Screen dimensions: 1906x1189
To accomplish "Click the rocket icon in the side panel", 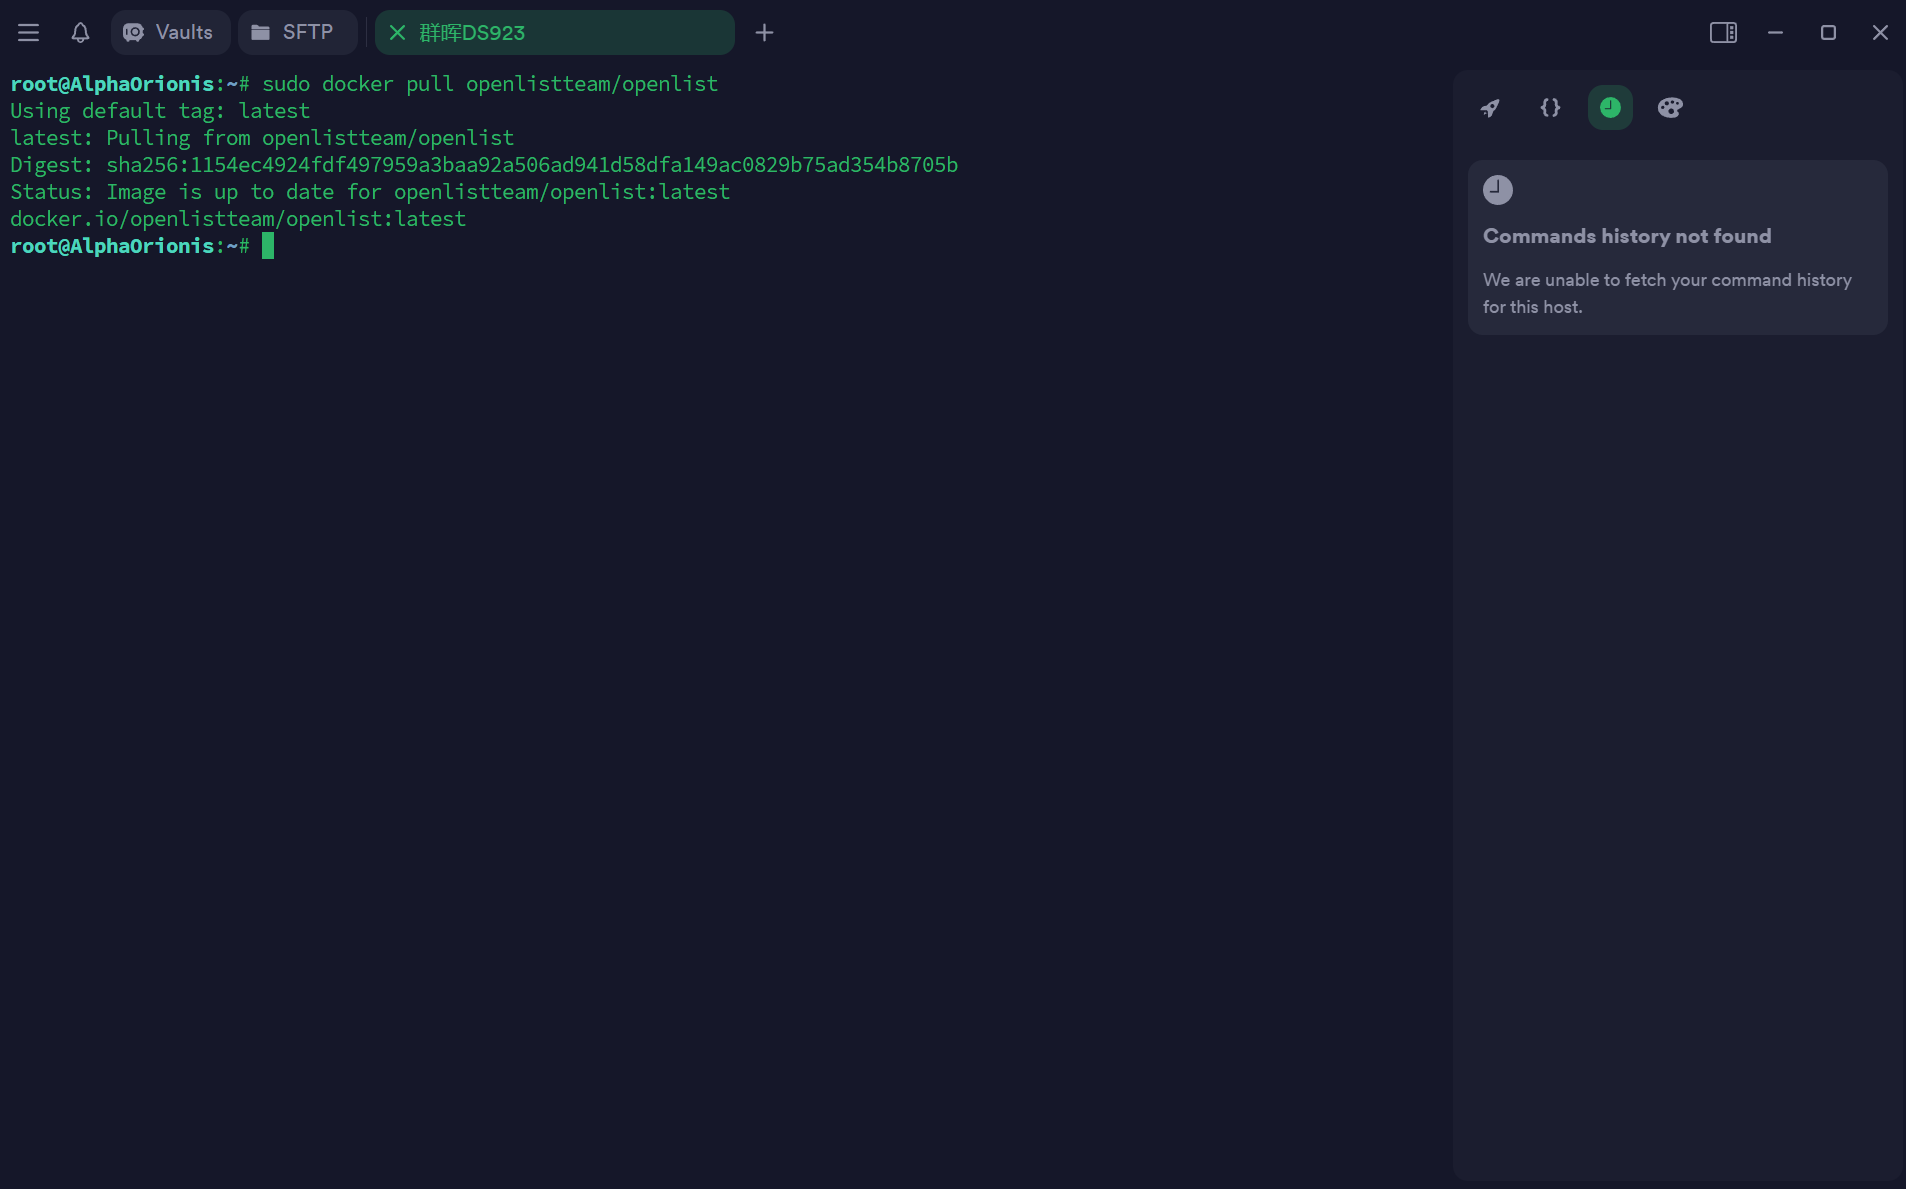I will pos(1490,108).
